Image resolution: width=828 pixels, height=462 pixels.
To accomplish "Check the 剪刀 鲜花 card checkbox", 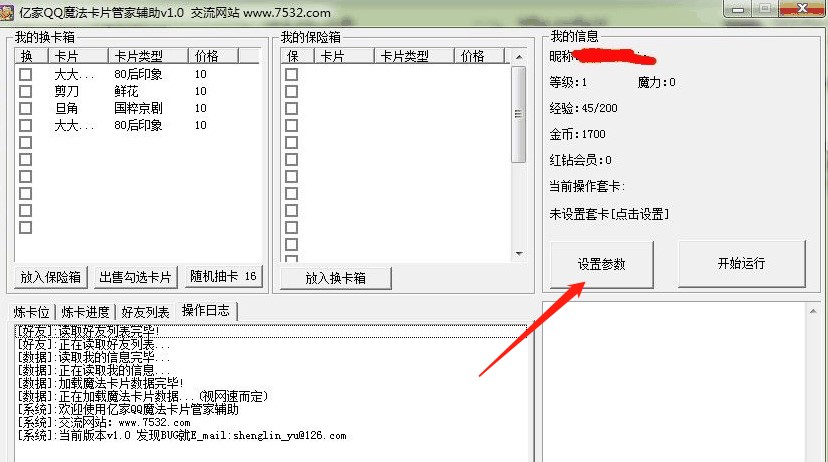I will pyautogui.click(x=25, y=91).
